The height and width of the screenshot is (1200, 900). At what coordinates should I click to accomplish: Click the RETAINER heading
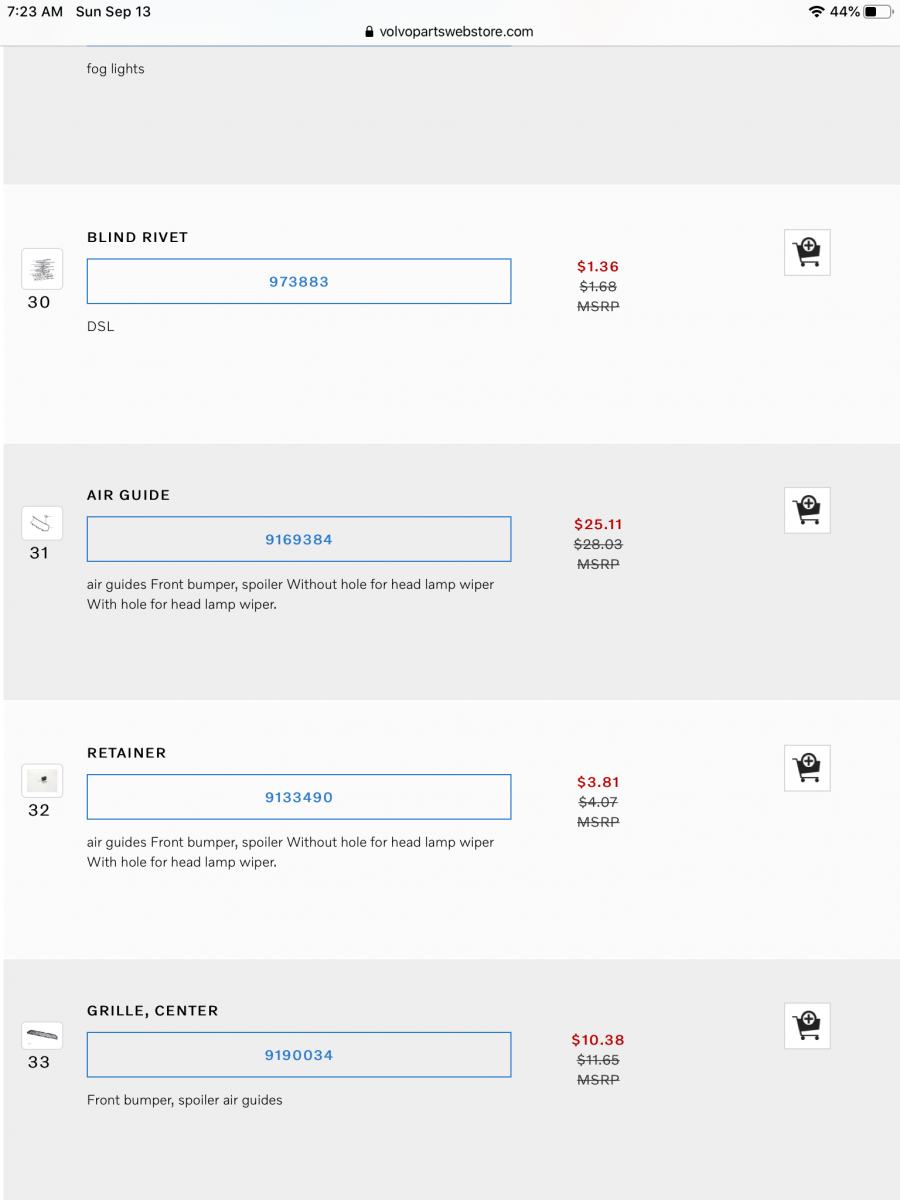coord(127,753)
